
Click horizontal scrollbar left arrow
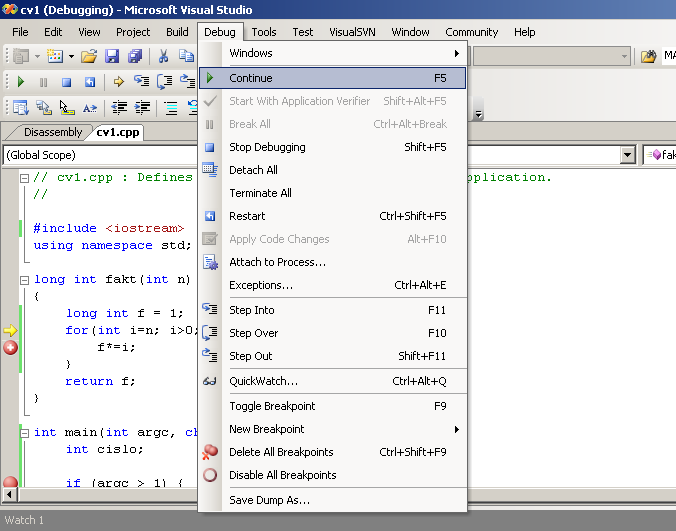[9, 495]
